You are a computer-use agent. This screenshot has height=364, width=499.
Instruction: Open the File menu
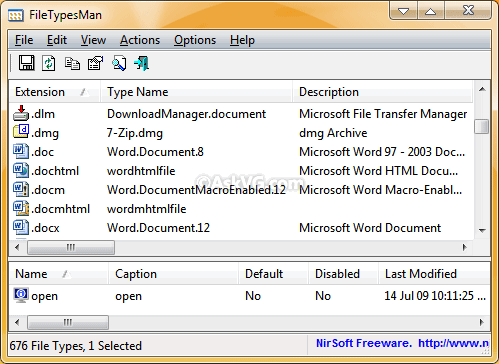tap(24, 40)
